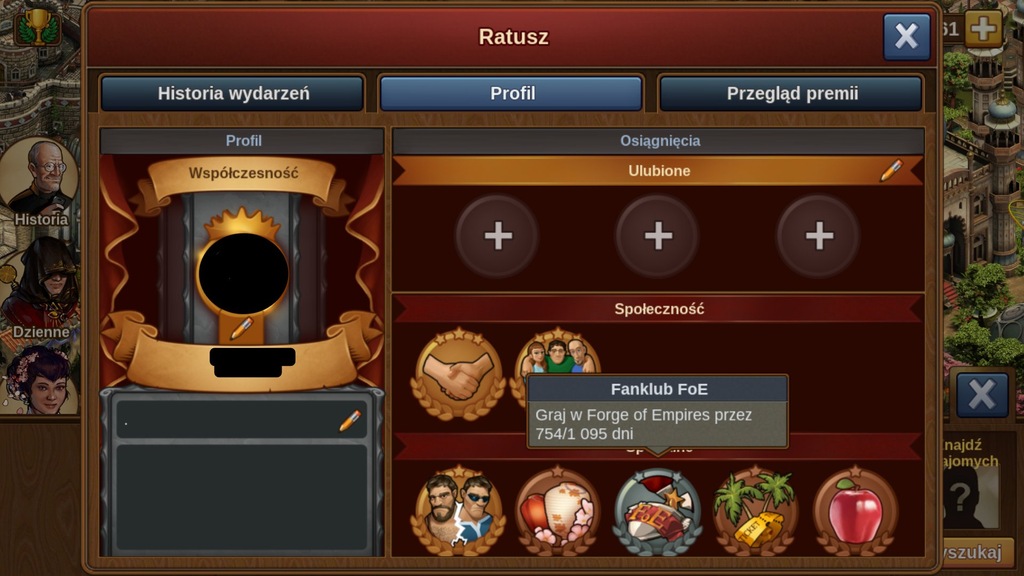This screenshot has height=576, width=1024.
Task: Add first favorite achievement slot
Action: click(x=498, y=236)
